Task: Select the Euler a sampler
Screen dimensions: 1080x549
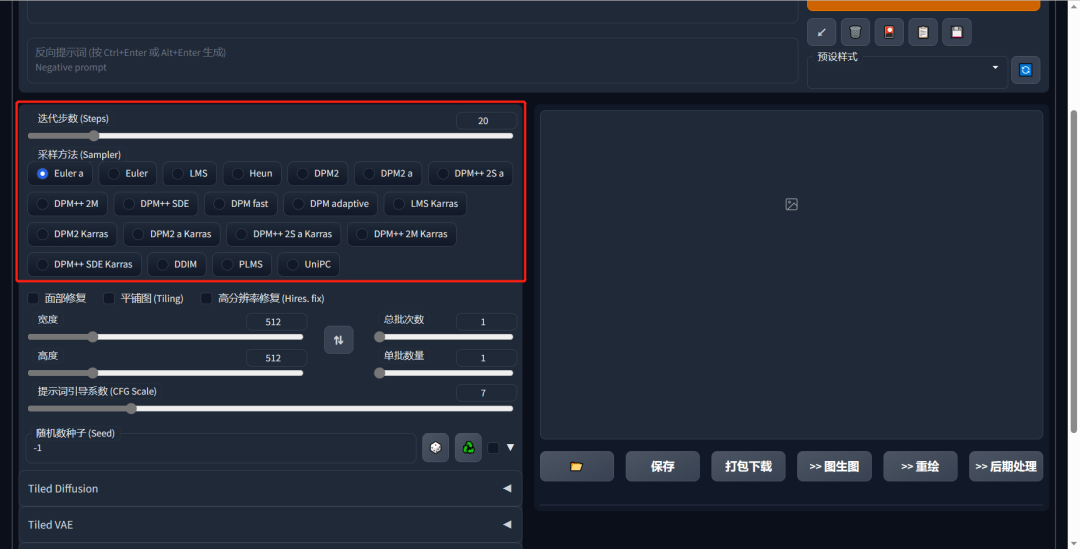Action: pos(60,173)
